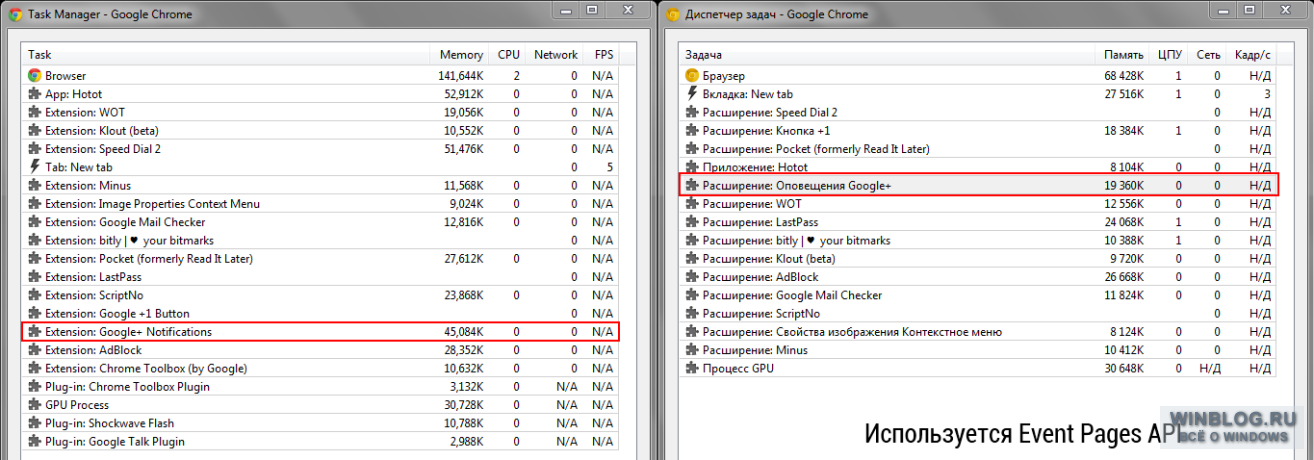Screen dimensions: 1314x460
Task: Select Extension: Google +1 Button row
Action: 321,314
